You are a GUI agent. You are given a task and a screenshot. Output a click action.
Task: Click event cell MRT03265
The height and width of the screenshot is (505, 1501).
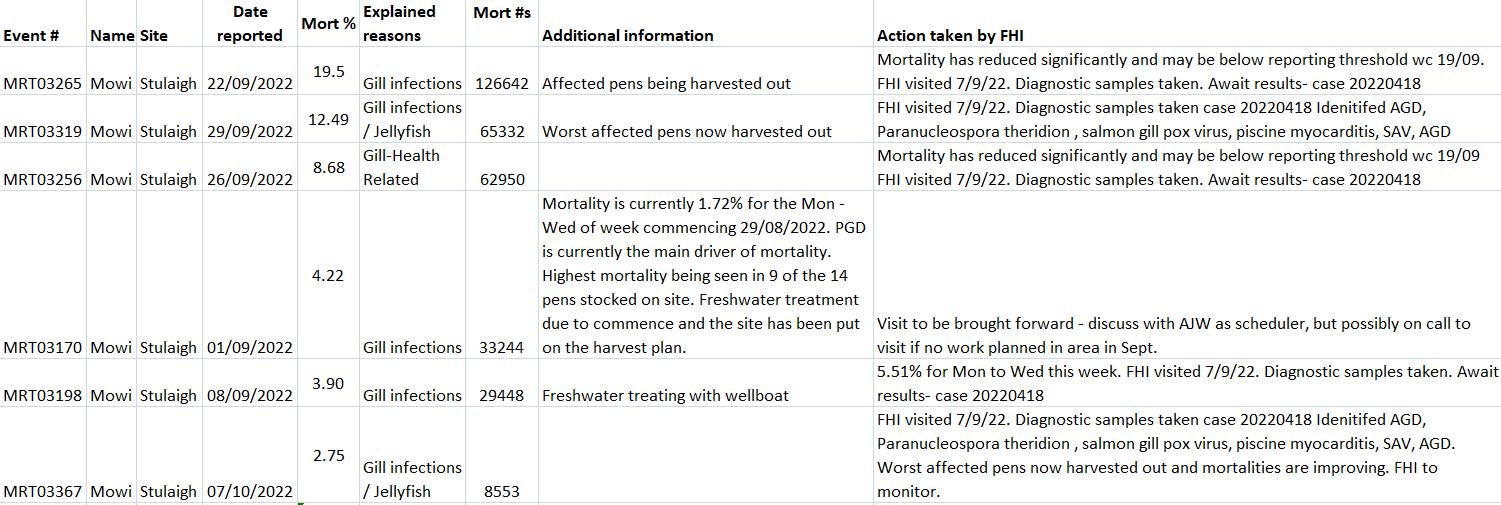coord(42,83)
